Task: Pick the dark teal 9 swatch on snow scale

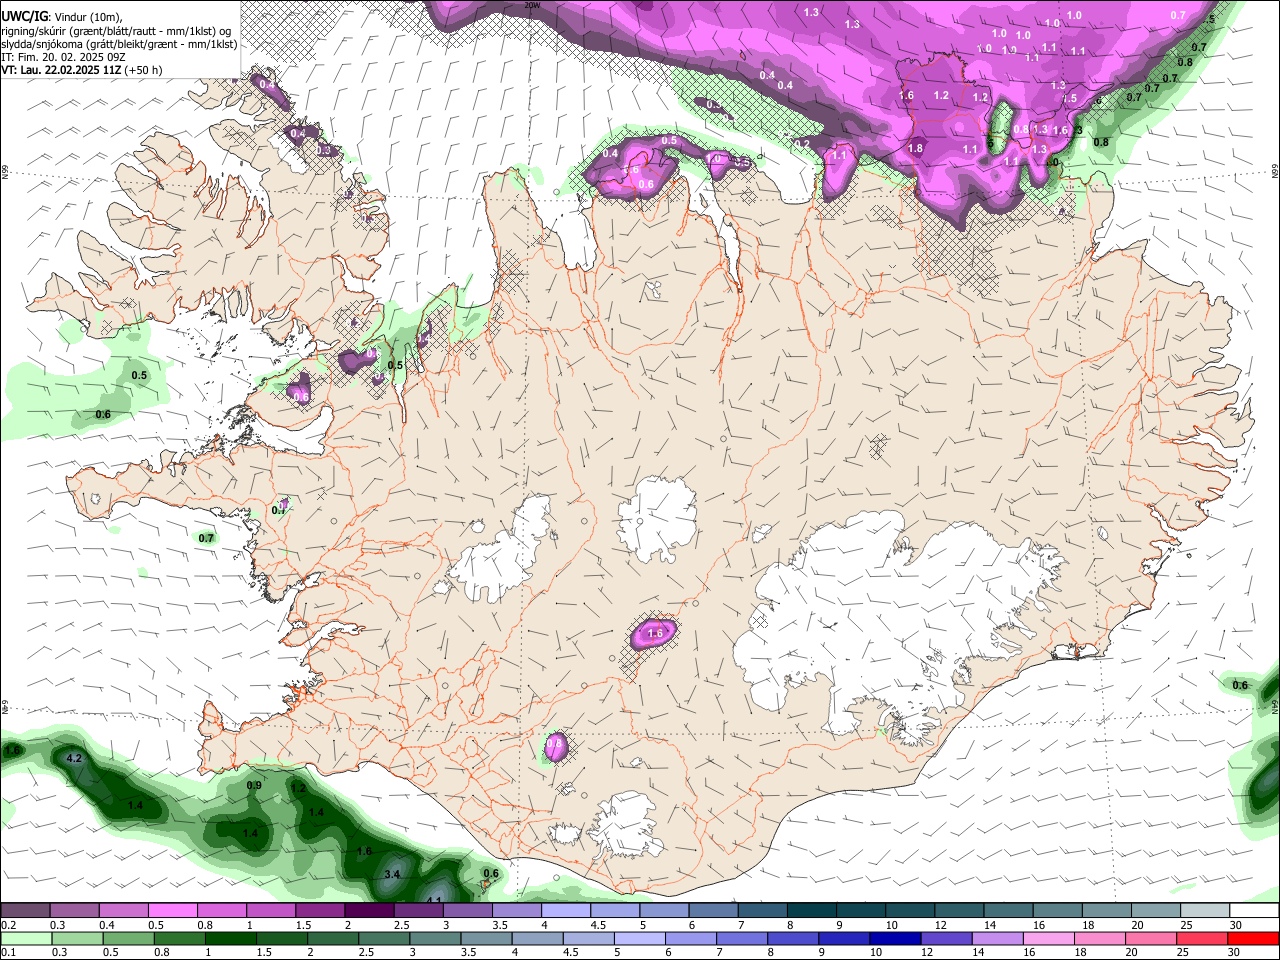Action: [x=861, y=911]
